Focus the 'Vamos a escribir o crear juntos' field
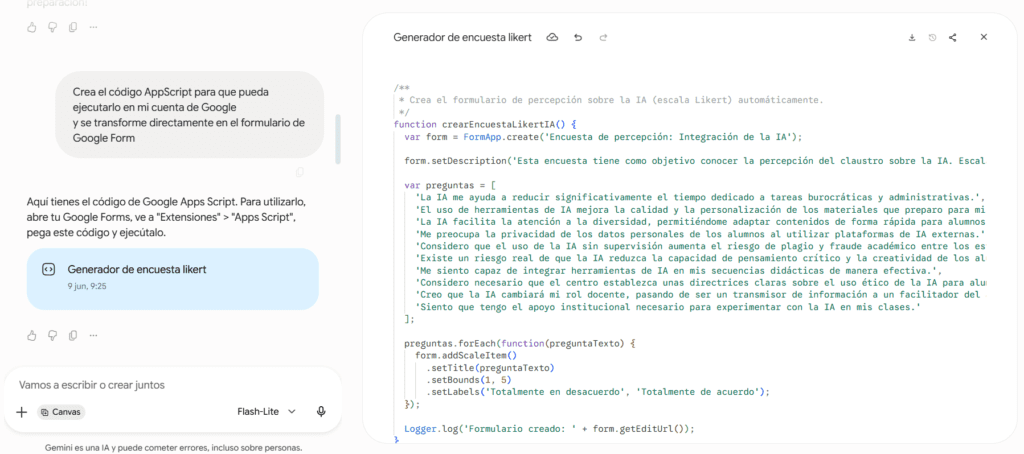This screenshot has height=454, width=1024. (173, 385)
